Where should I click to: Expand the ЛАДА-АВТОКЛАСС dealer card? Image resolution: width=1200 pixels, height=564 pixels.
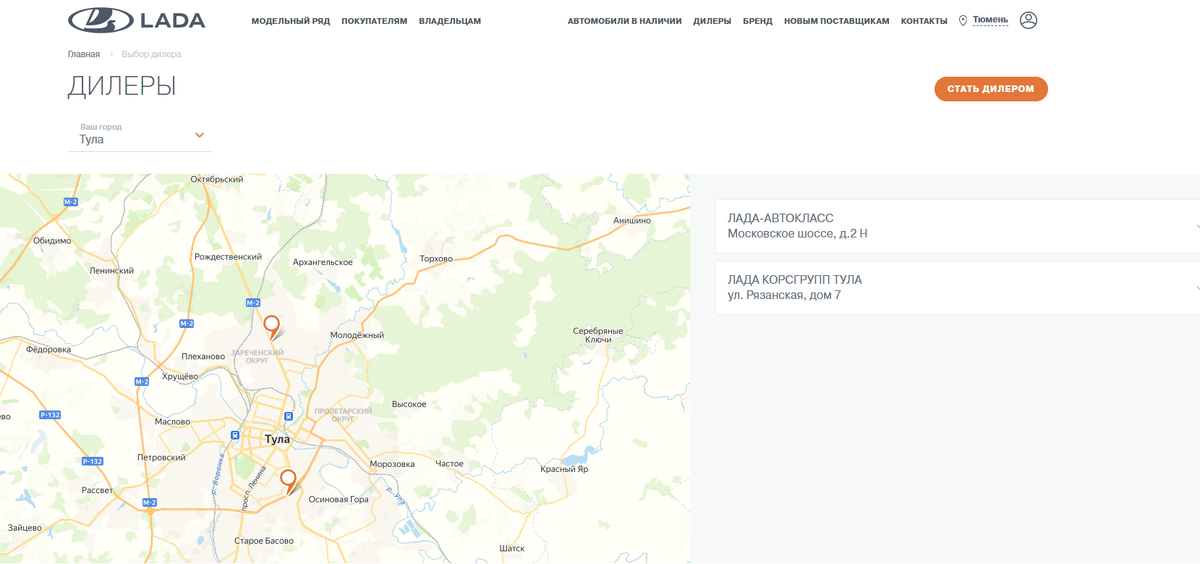(958, 226)
